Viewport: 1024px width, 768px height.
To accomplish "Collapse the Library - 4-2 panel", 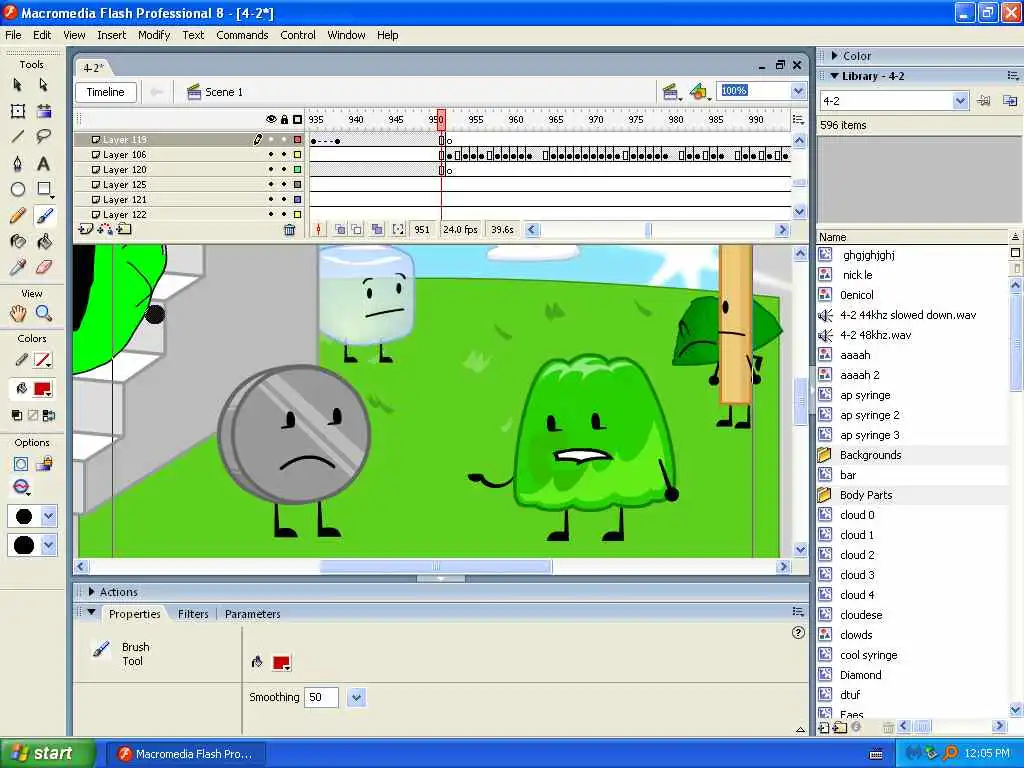I will (834, 76).
